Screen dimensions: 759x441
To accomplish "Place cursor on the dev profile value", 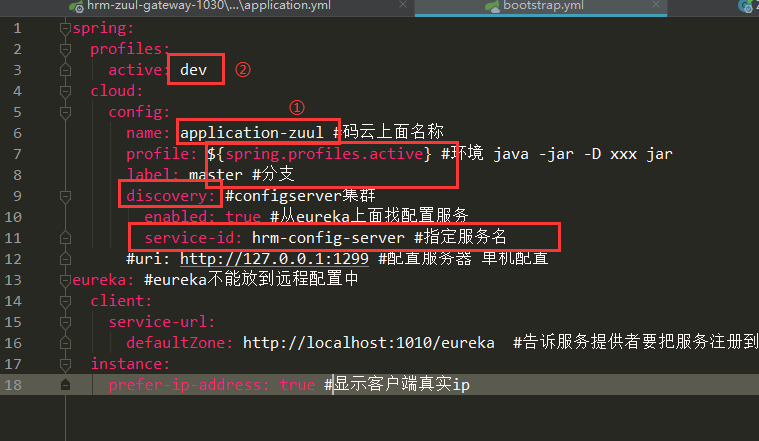I will click(x=193, y=70).
